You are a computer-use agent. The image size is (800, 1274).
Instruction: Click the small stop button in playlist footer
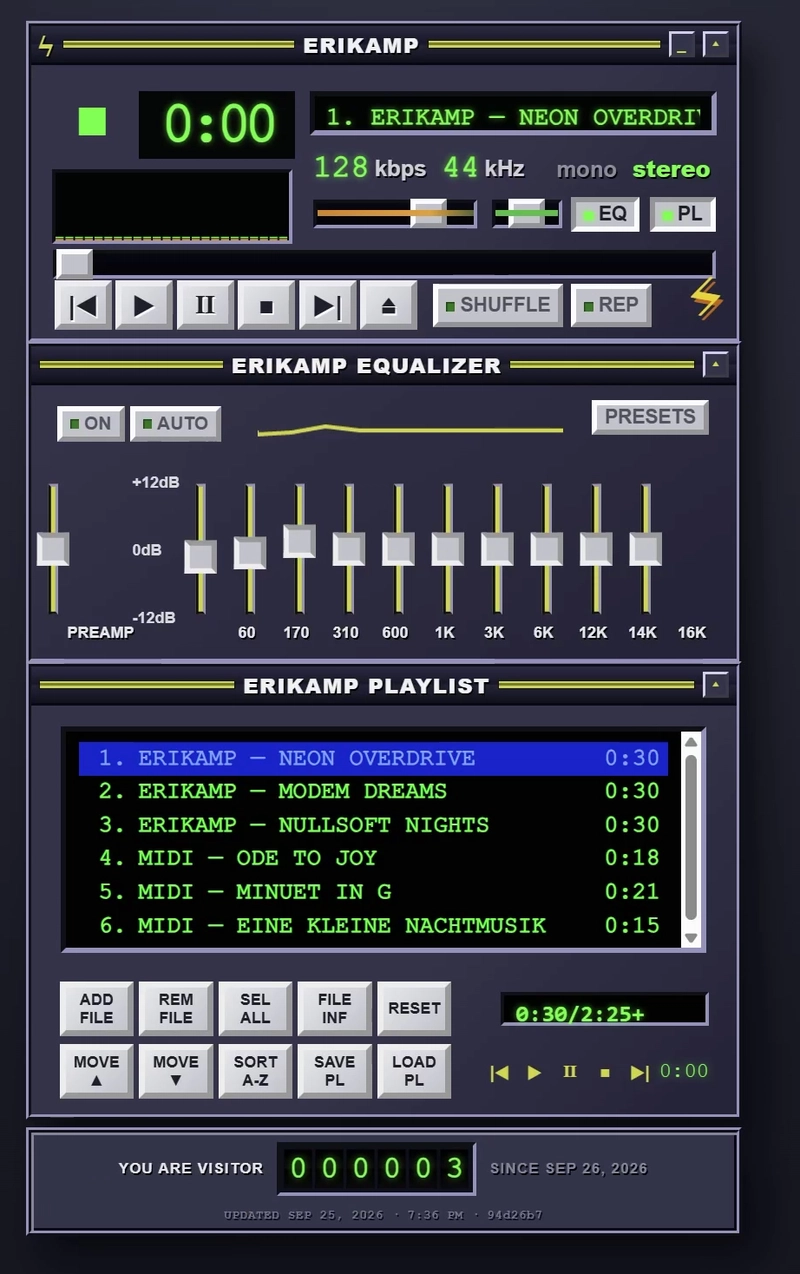coord(605,1072)
